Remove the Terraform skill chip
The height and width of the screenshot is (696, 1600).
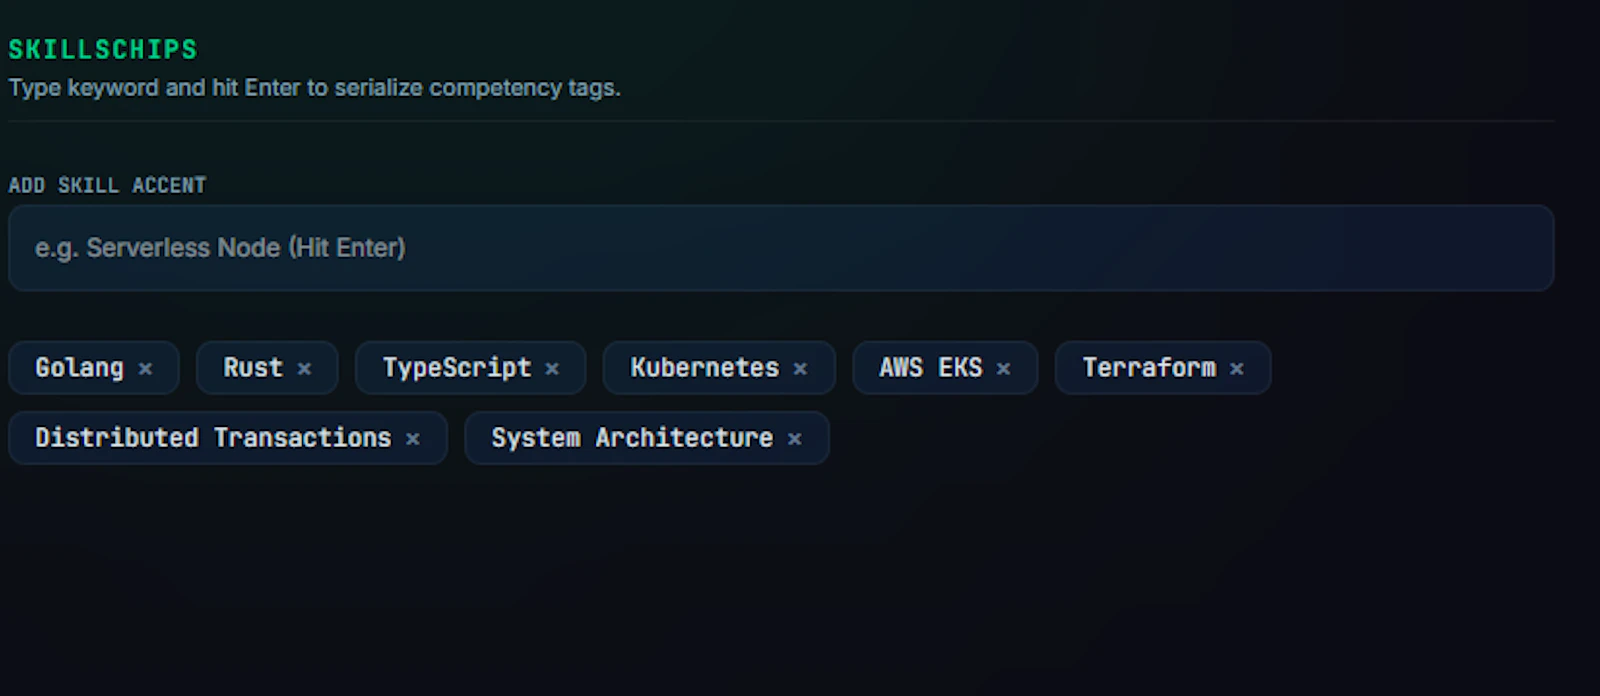[1237, 369]
